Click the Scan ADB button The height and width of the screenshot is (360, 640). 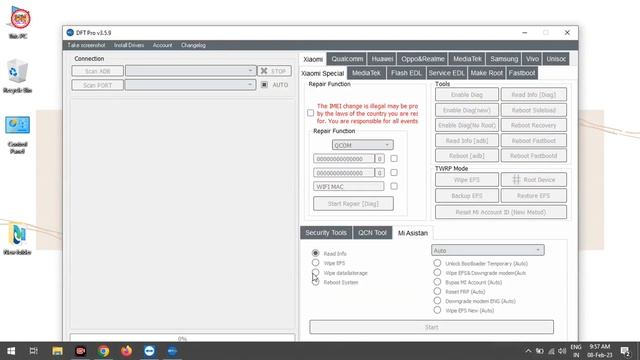pyautogui.click(x=98, y=71)
